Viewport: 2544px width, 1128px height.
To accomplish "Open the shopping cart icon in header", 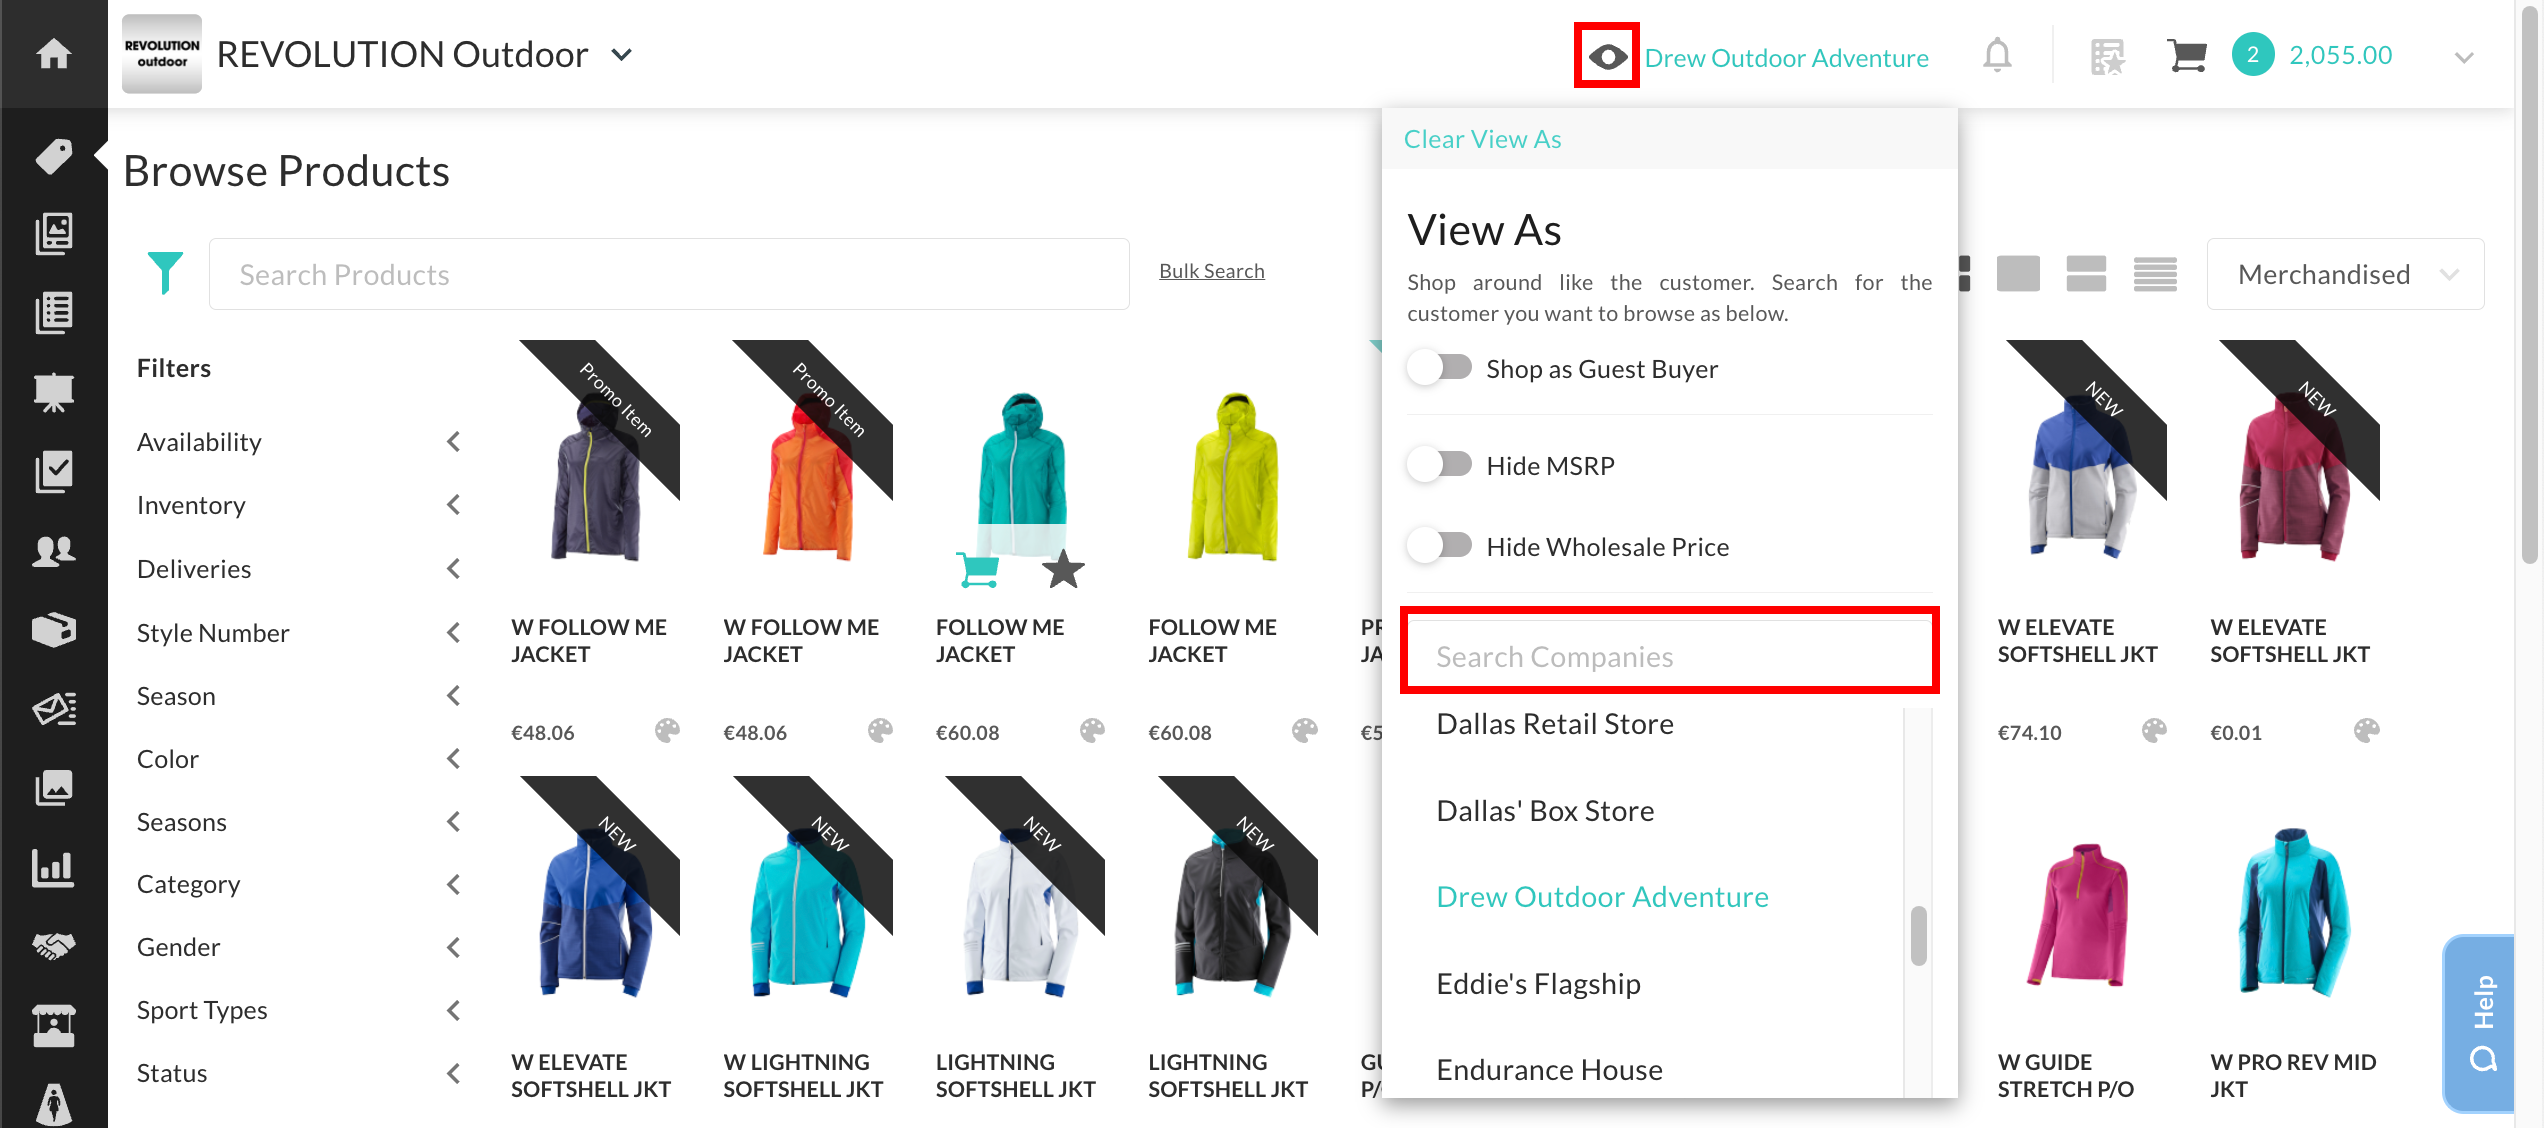I will [2187, 55].
